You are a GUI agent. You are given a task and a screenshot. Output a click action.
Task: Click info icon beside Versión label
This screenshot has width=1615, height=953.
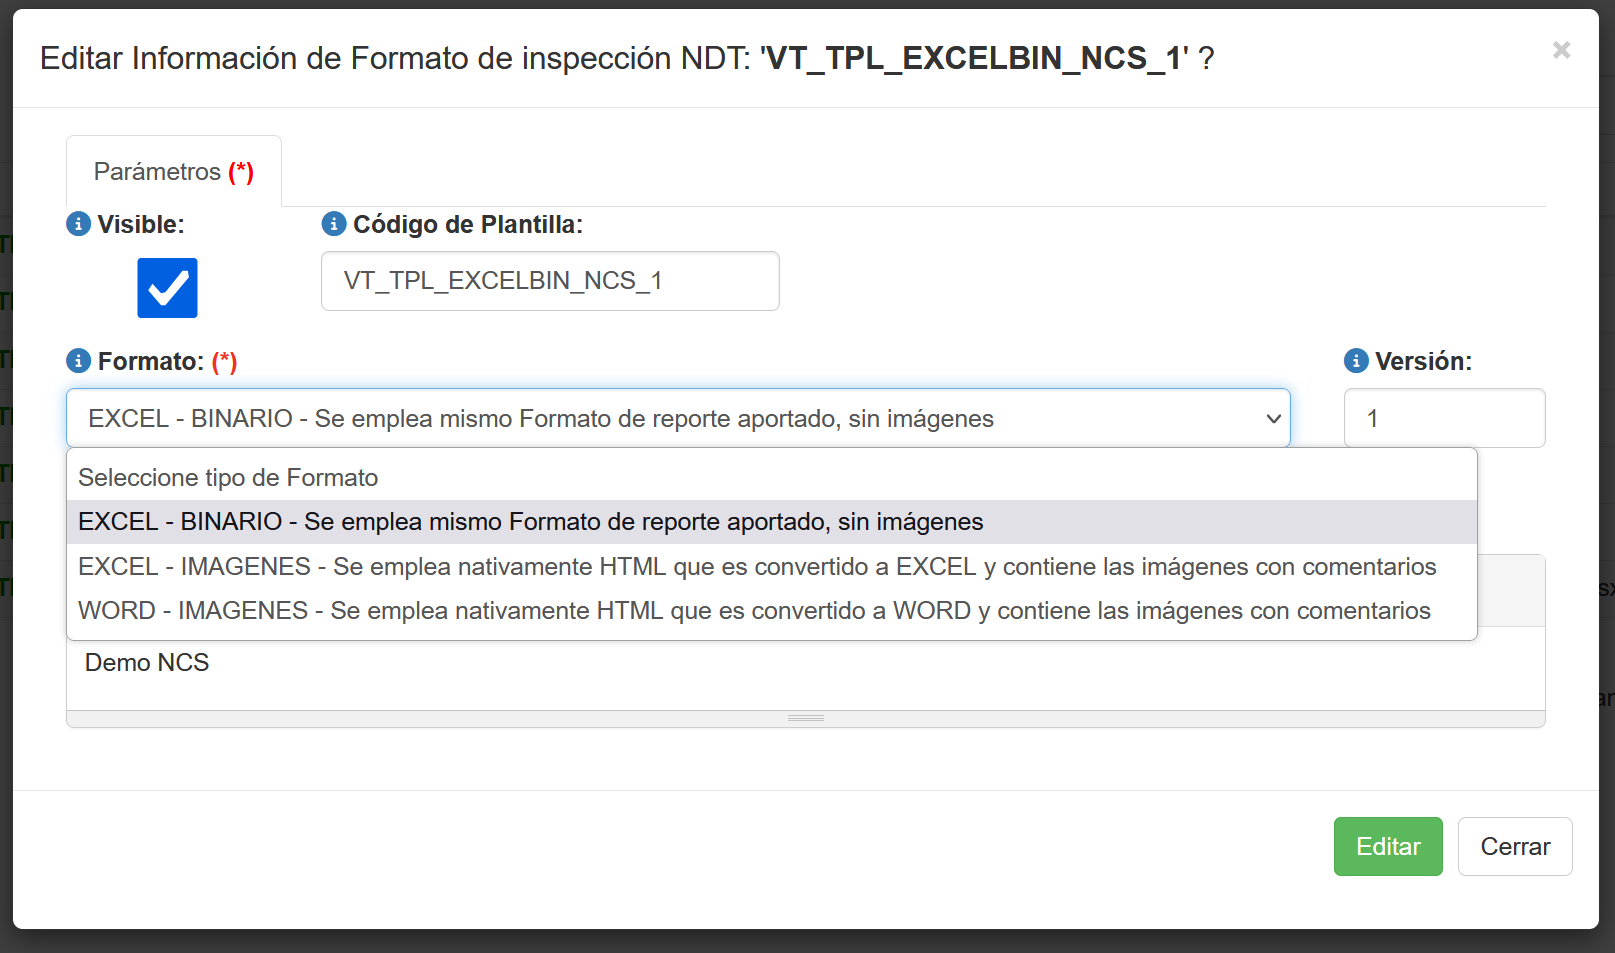[1356, 361]
